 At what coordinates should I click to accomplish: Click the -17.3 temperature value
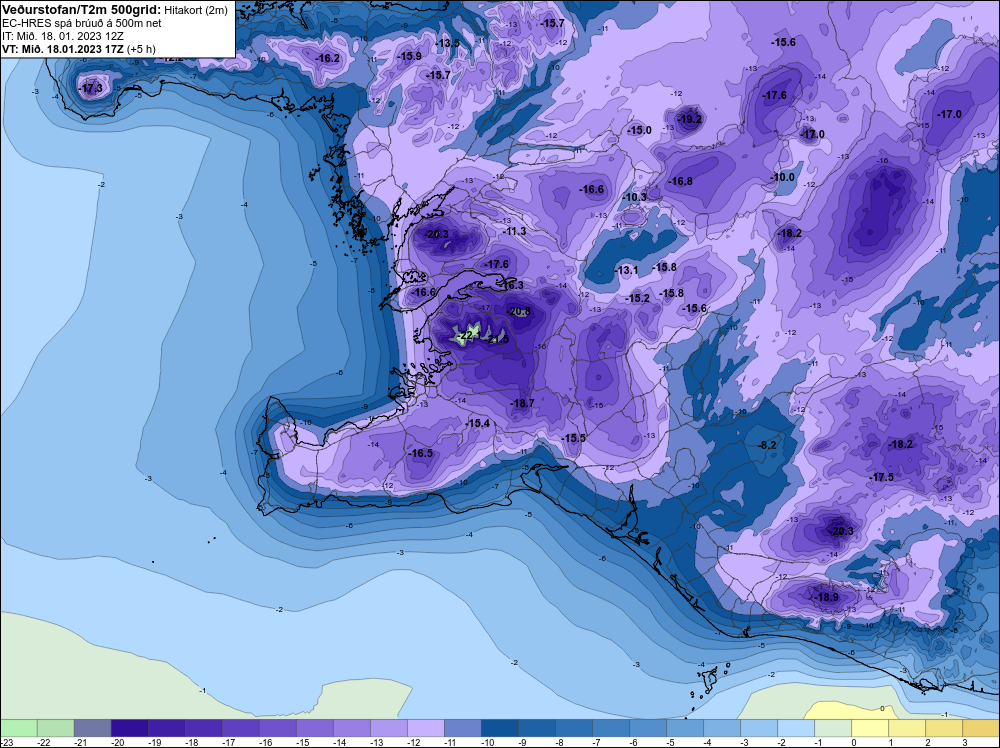(x=91, y=88)
